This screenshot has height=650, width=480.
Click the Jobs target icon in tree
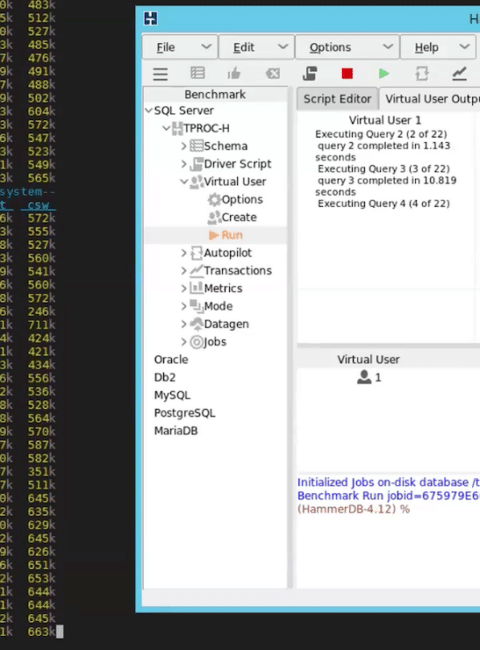pyautogui.click(x=196, y=342)
